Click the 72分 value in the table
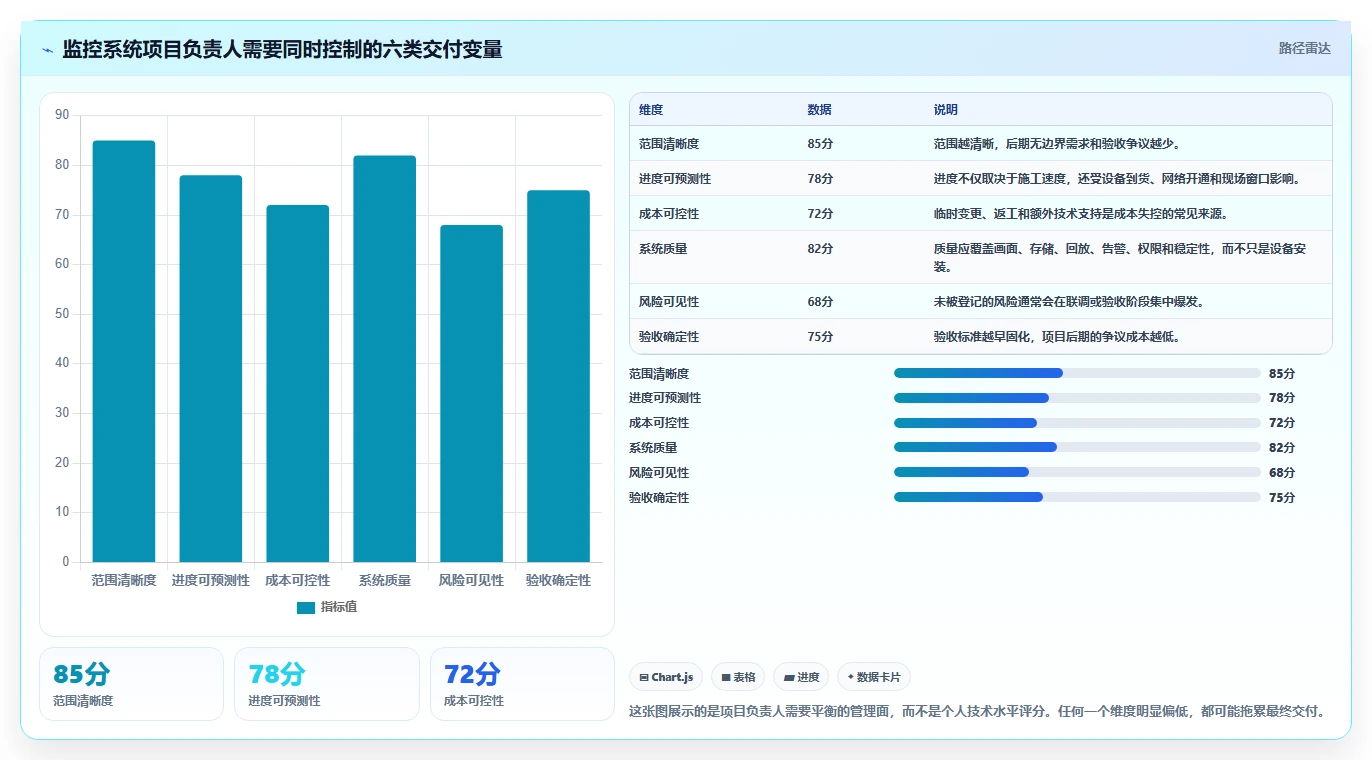This screenshot has width=1372, height=760. [820, 214]
